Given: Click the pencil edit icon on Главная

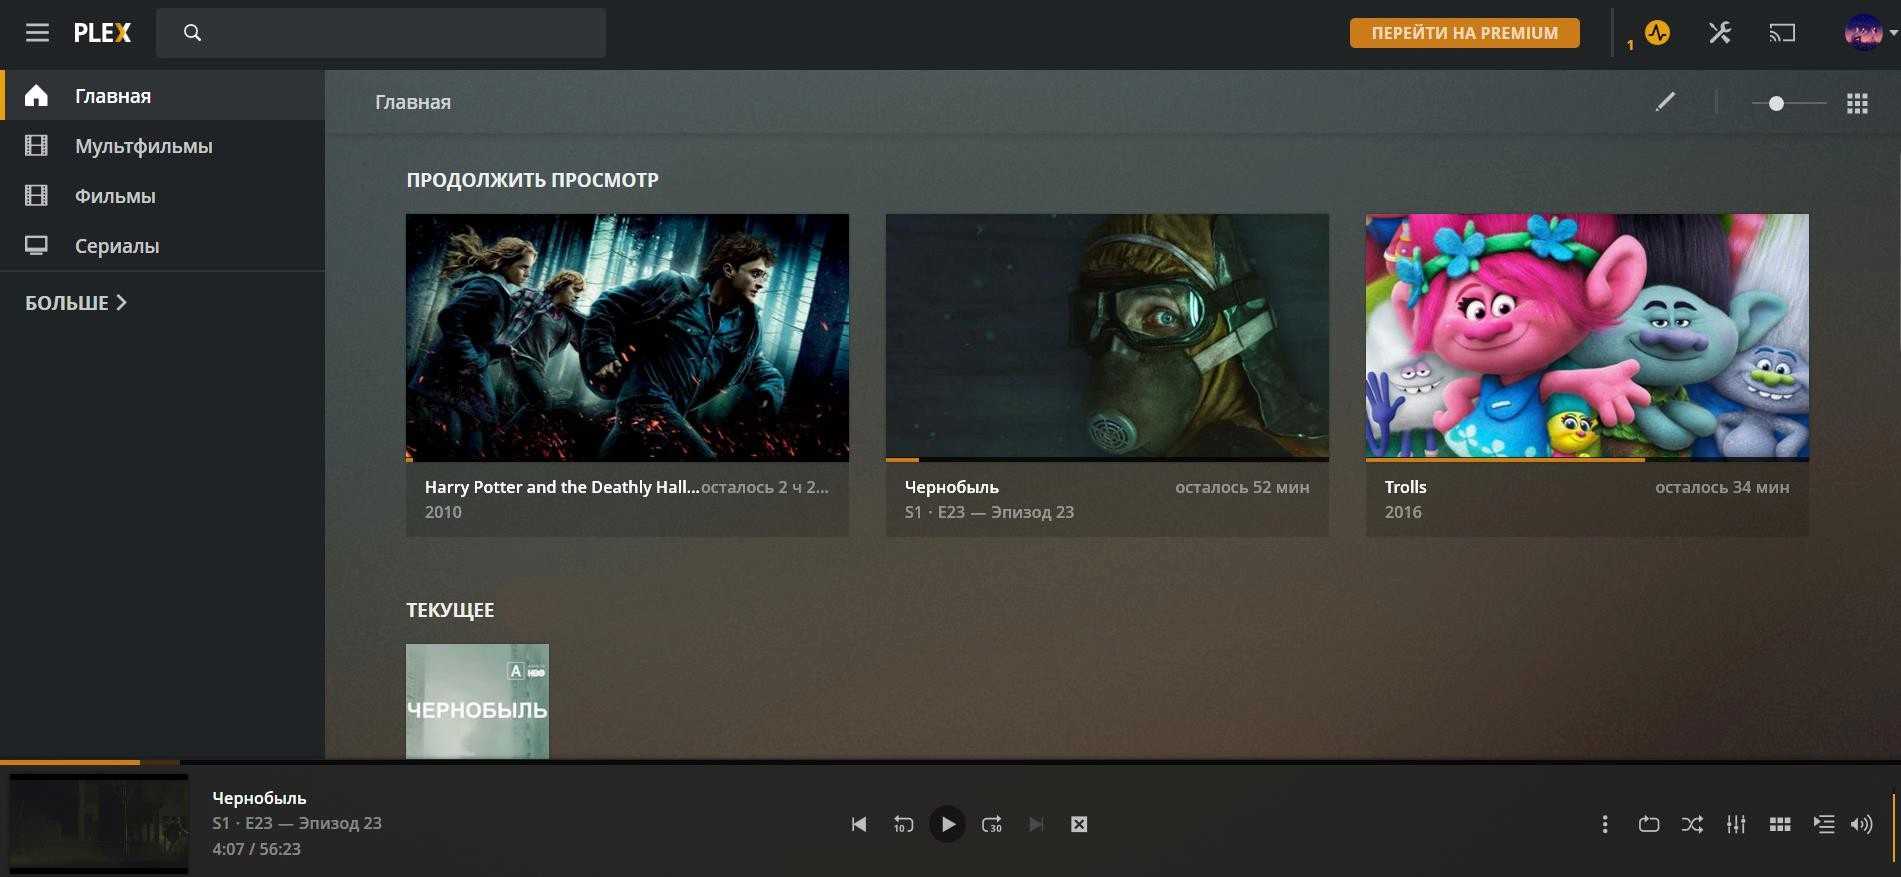Looking at the screenshot, I should coord(1665,102).
